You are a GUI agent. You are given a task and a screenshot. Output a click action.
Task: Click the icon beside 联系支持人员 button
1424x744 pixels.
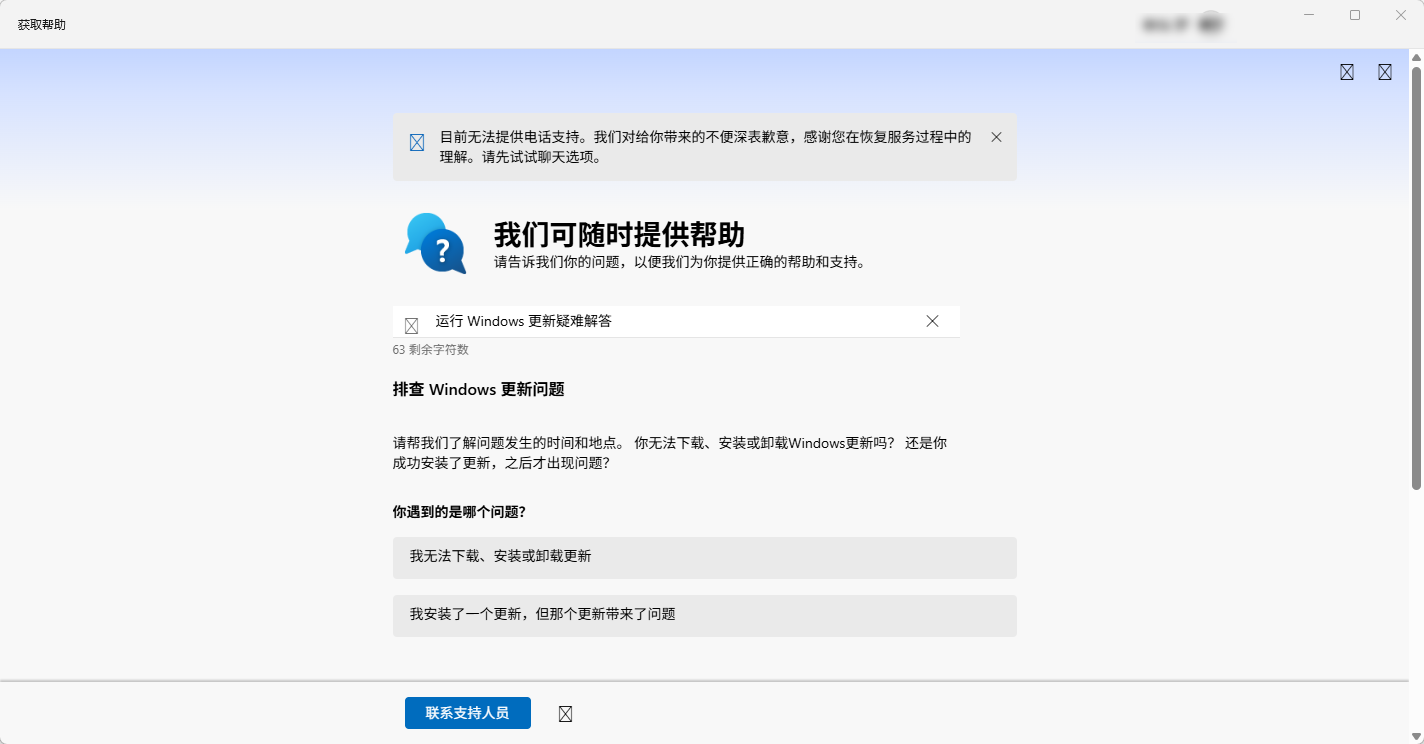[566, 714]
